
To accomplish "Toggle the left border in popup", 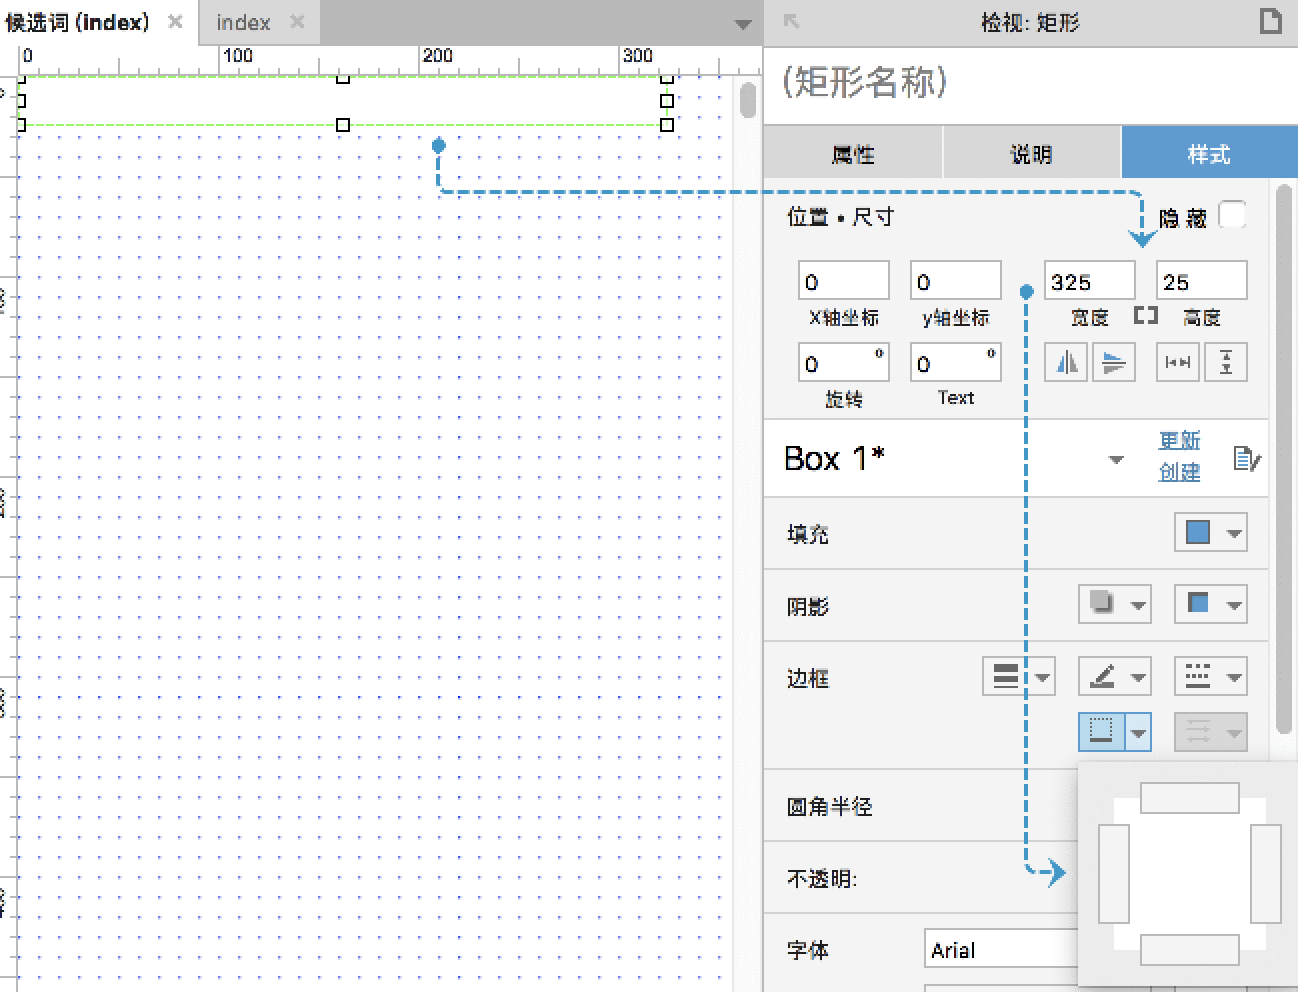I will point(1114,873).
